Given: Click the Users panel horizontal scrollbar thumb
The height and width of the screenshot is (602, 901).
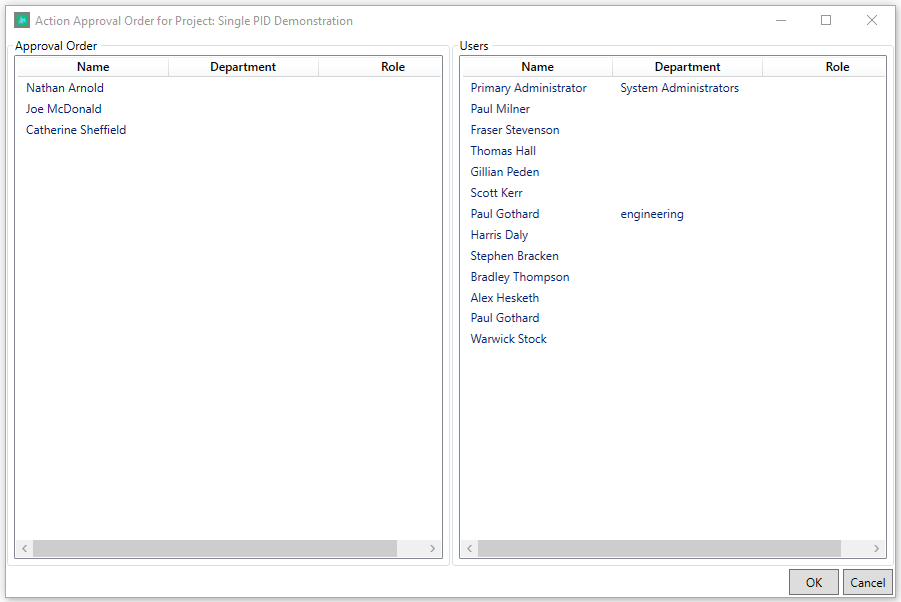Looking at the screenshot, I should [x=659, y=549].
